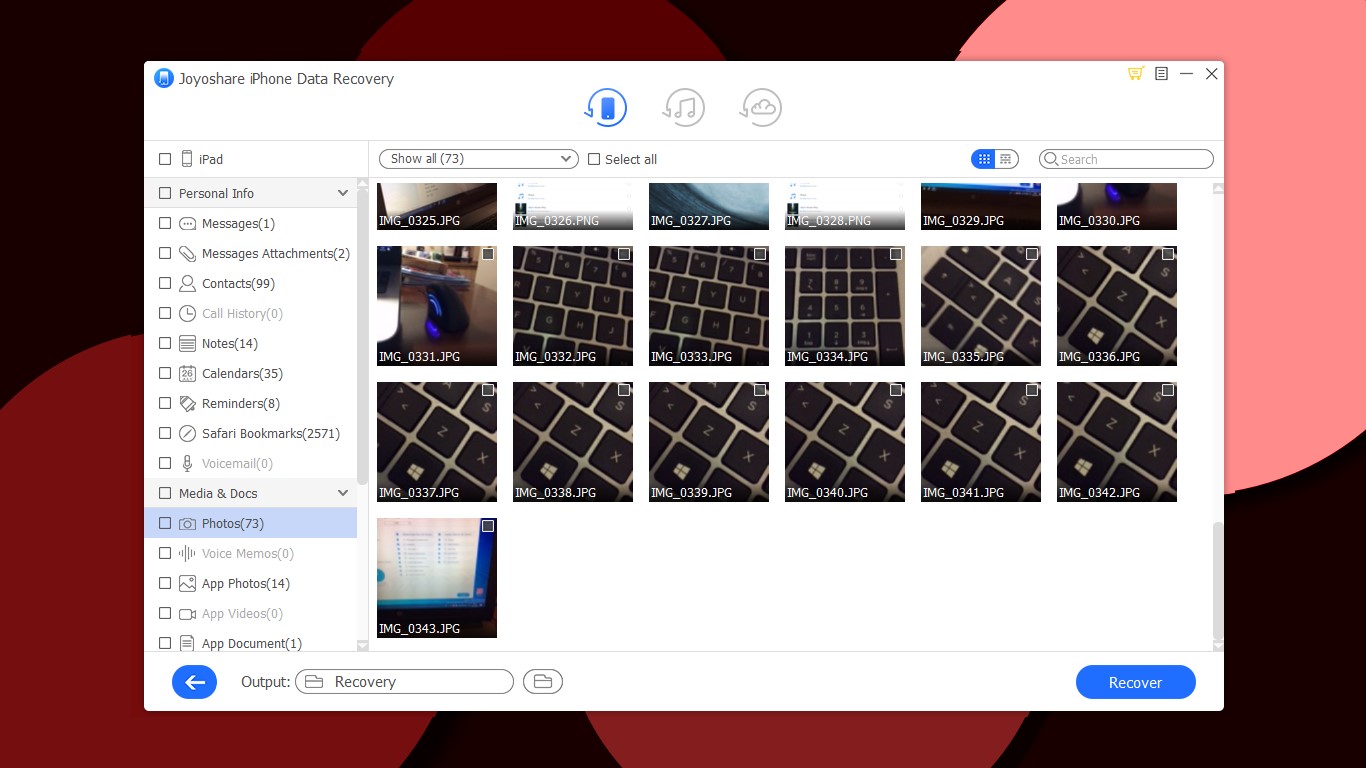Open Calendars(35) category

coord(242,374)
